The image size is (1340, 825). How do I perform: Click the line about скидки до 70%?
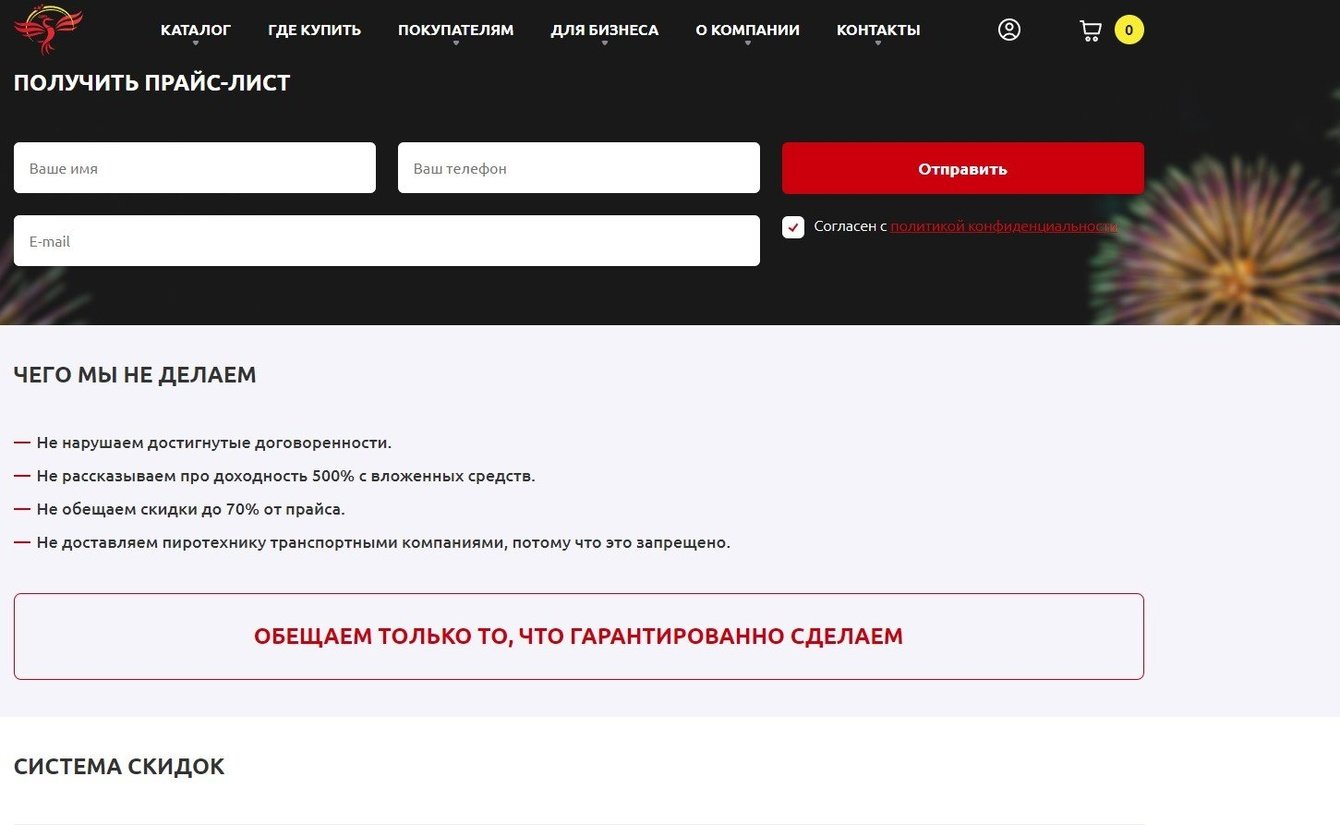(191, 509)
